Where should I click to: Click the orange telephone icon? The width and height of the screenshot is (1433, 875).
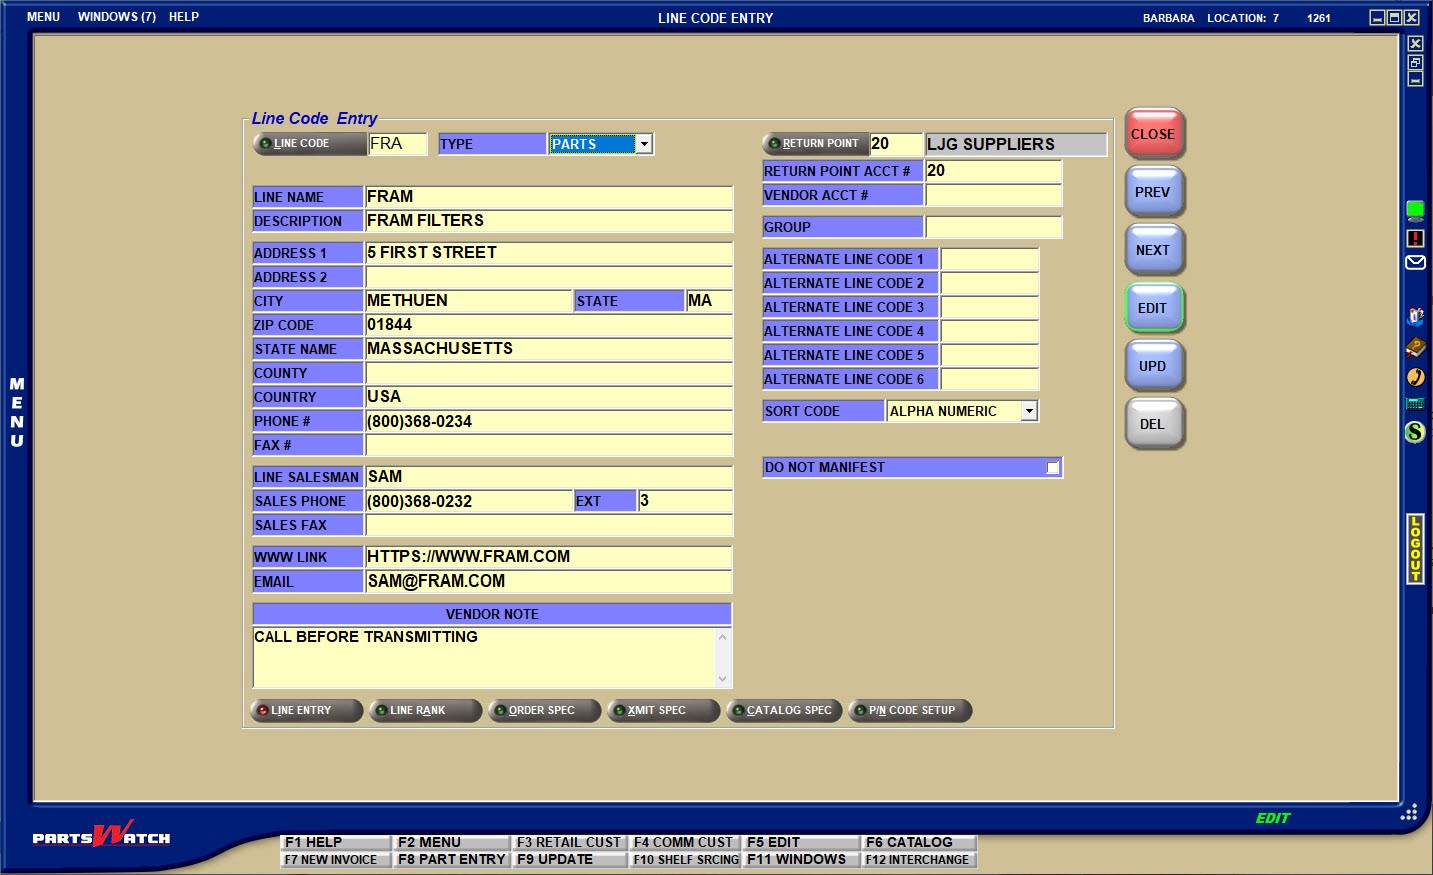click(1415, 377)
